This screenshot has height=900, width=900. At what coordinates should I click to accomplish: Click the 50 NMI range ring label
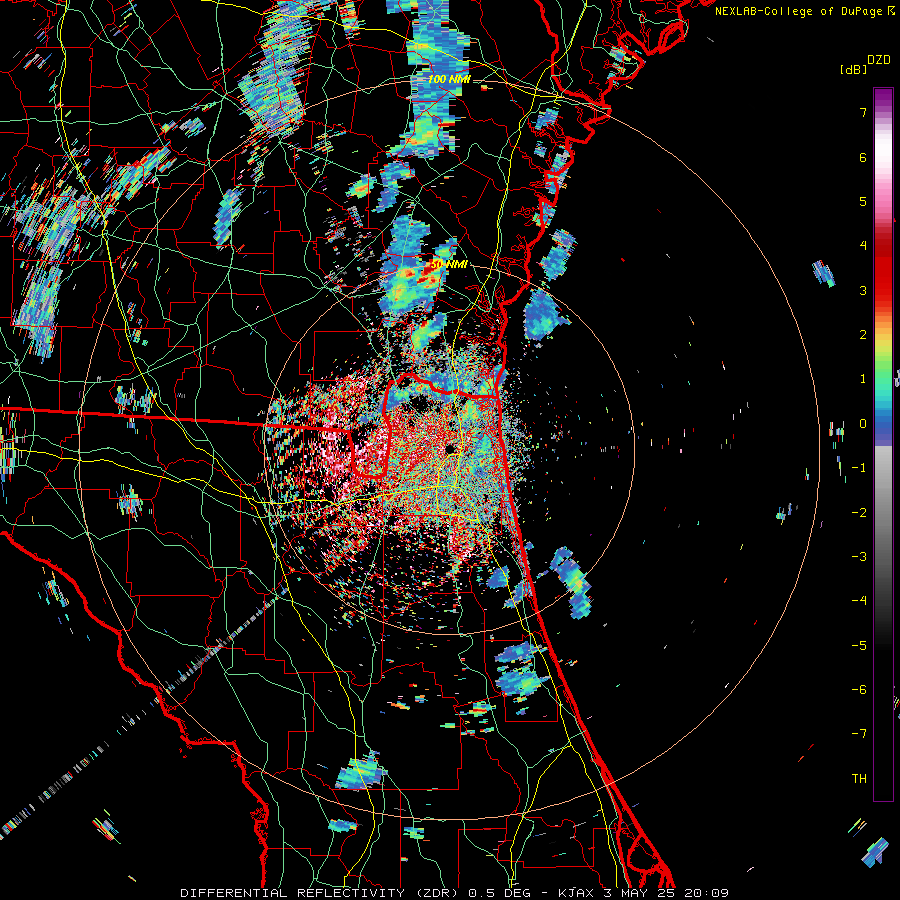point(449,265)
